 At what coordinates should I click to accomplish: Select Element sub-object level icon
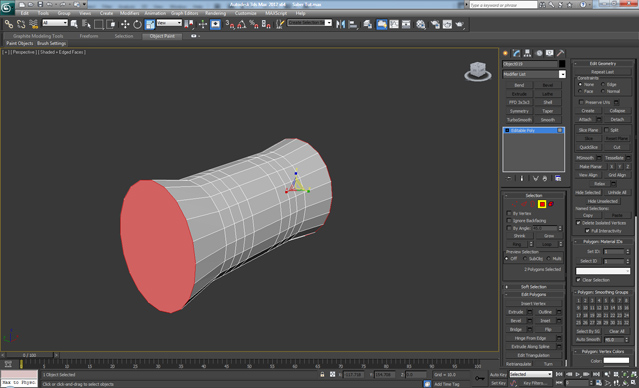click(x=551, y=204)
